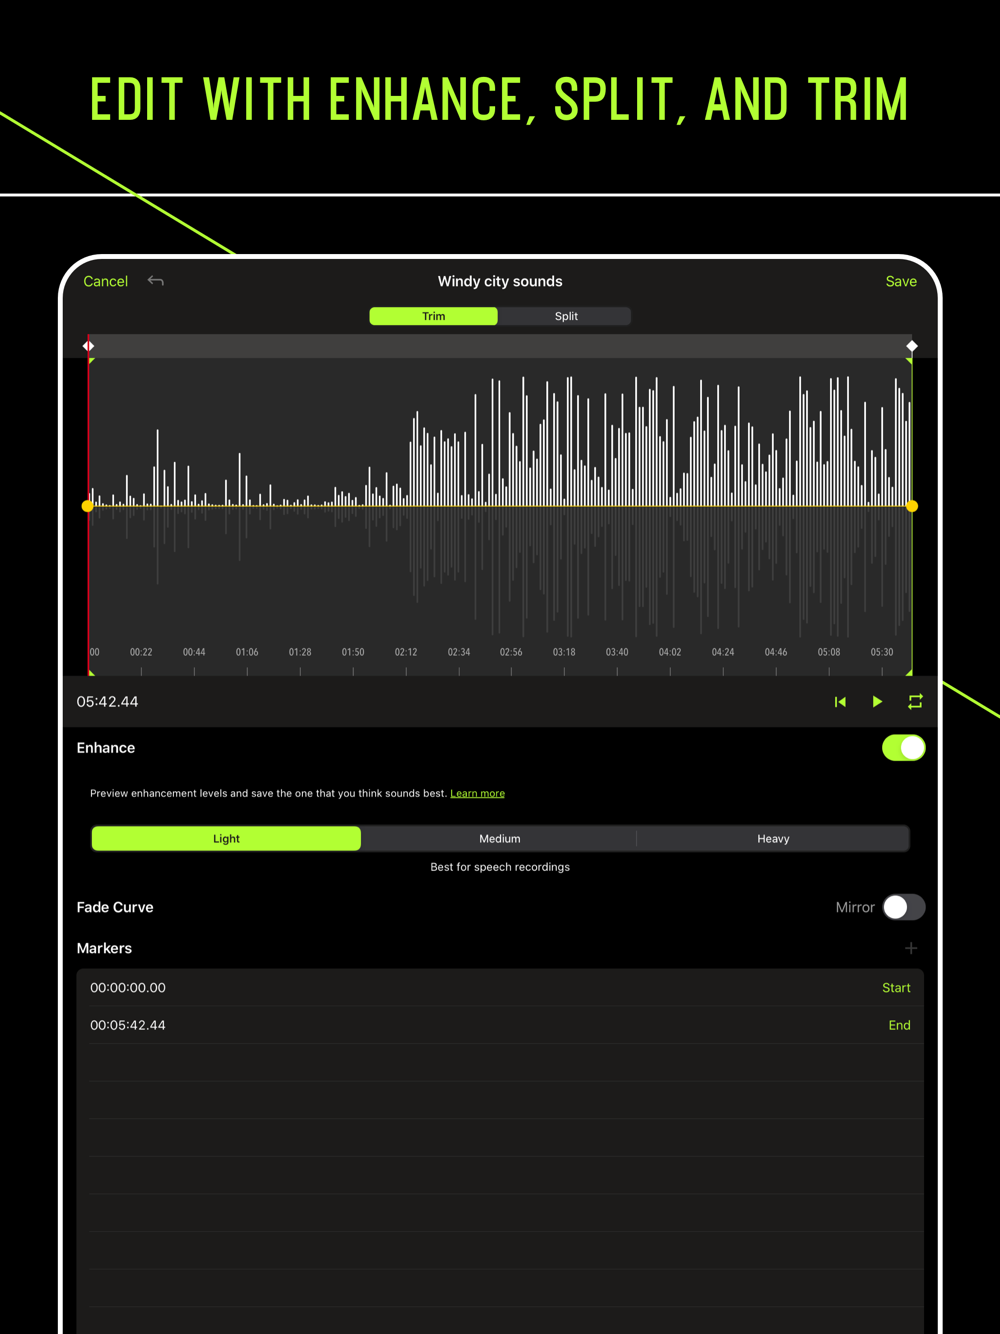Screen dimensions: 1000x1334
Task: Click the Start marker label
Action: tap(896, 988)
